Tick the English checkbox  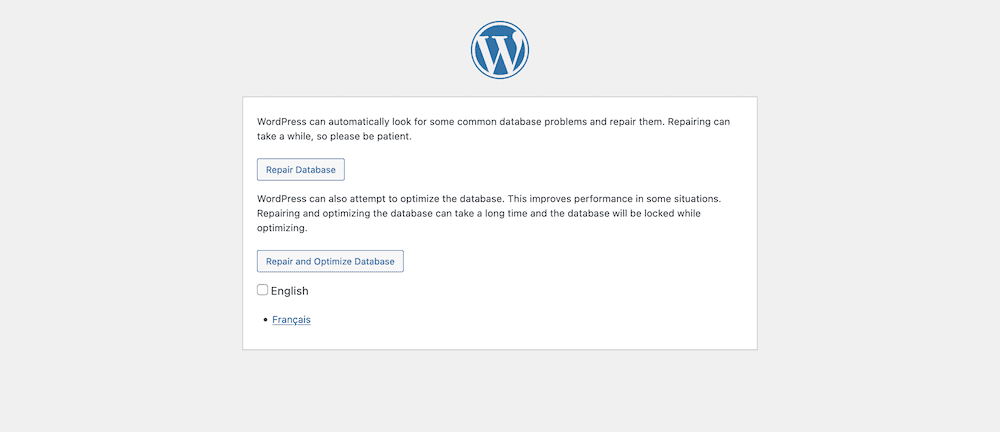pyautogui.click(x=262, y=290)
